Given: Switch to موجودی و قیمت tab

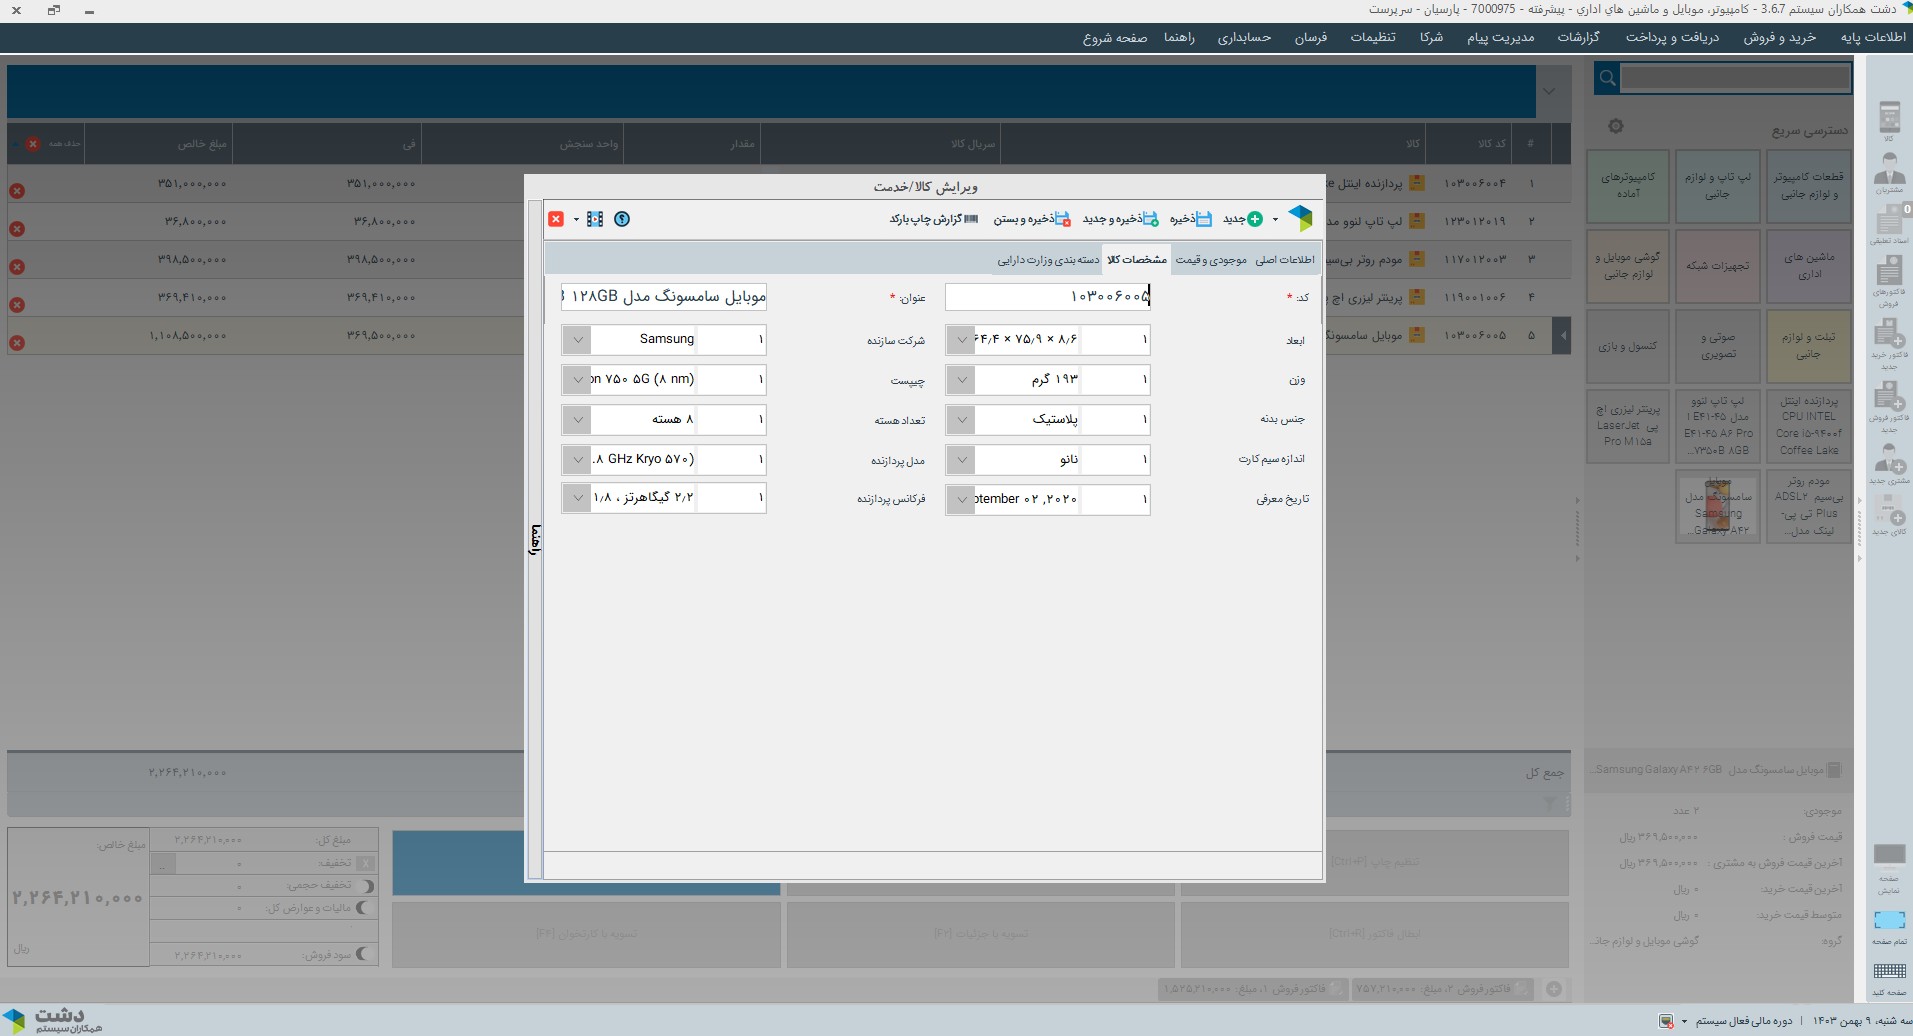Looking at the screenshot, I should coord(1211,260).
